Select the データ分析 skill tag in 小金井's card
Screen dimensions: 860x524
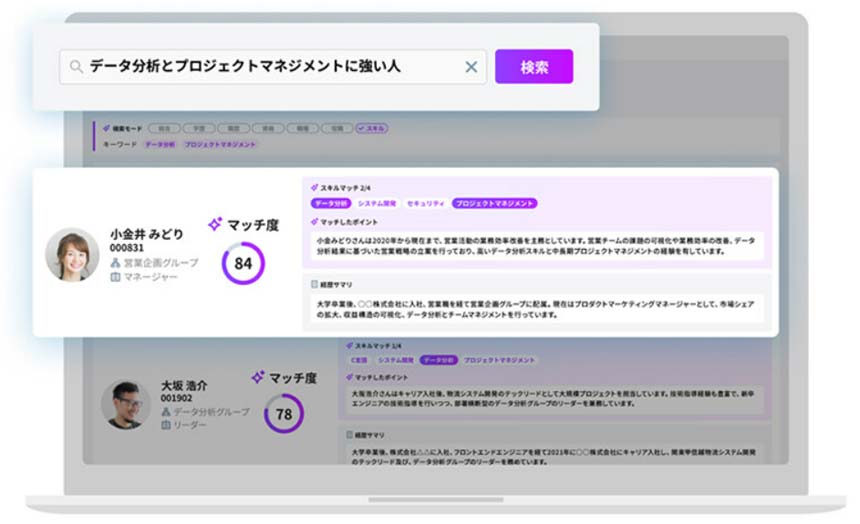pyautogui.click(x=331, y=204)
